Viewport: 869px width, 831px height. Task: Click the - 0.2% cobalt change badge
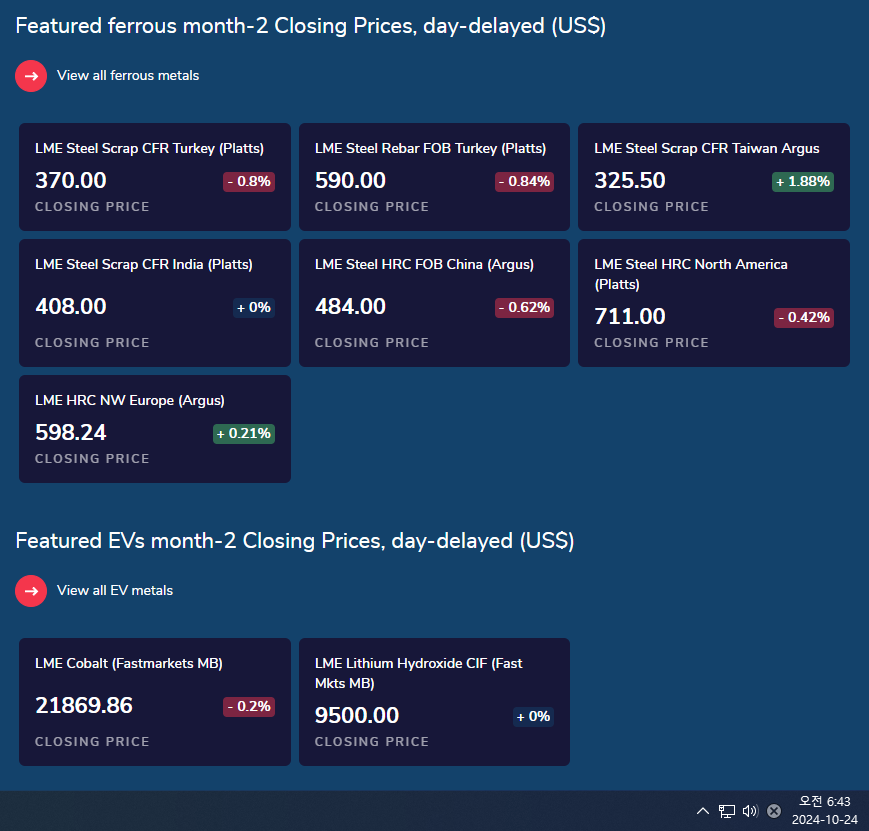pos(249,707)
